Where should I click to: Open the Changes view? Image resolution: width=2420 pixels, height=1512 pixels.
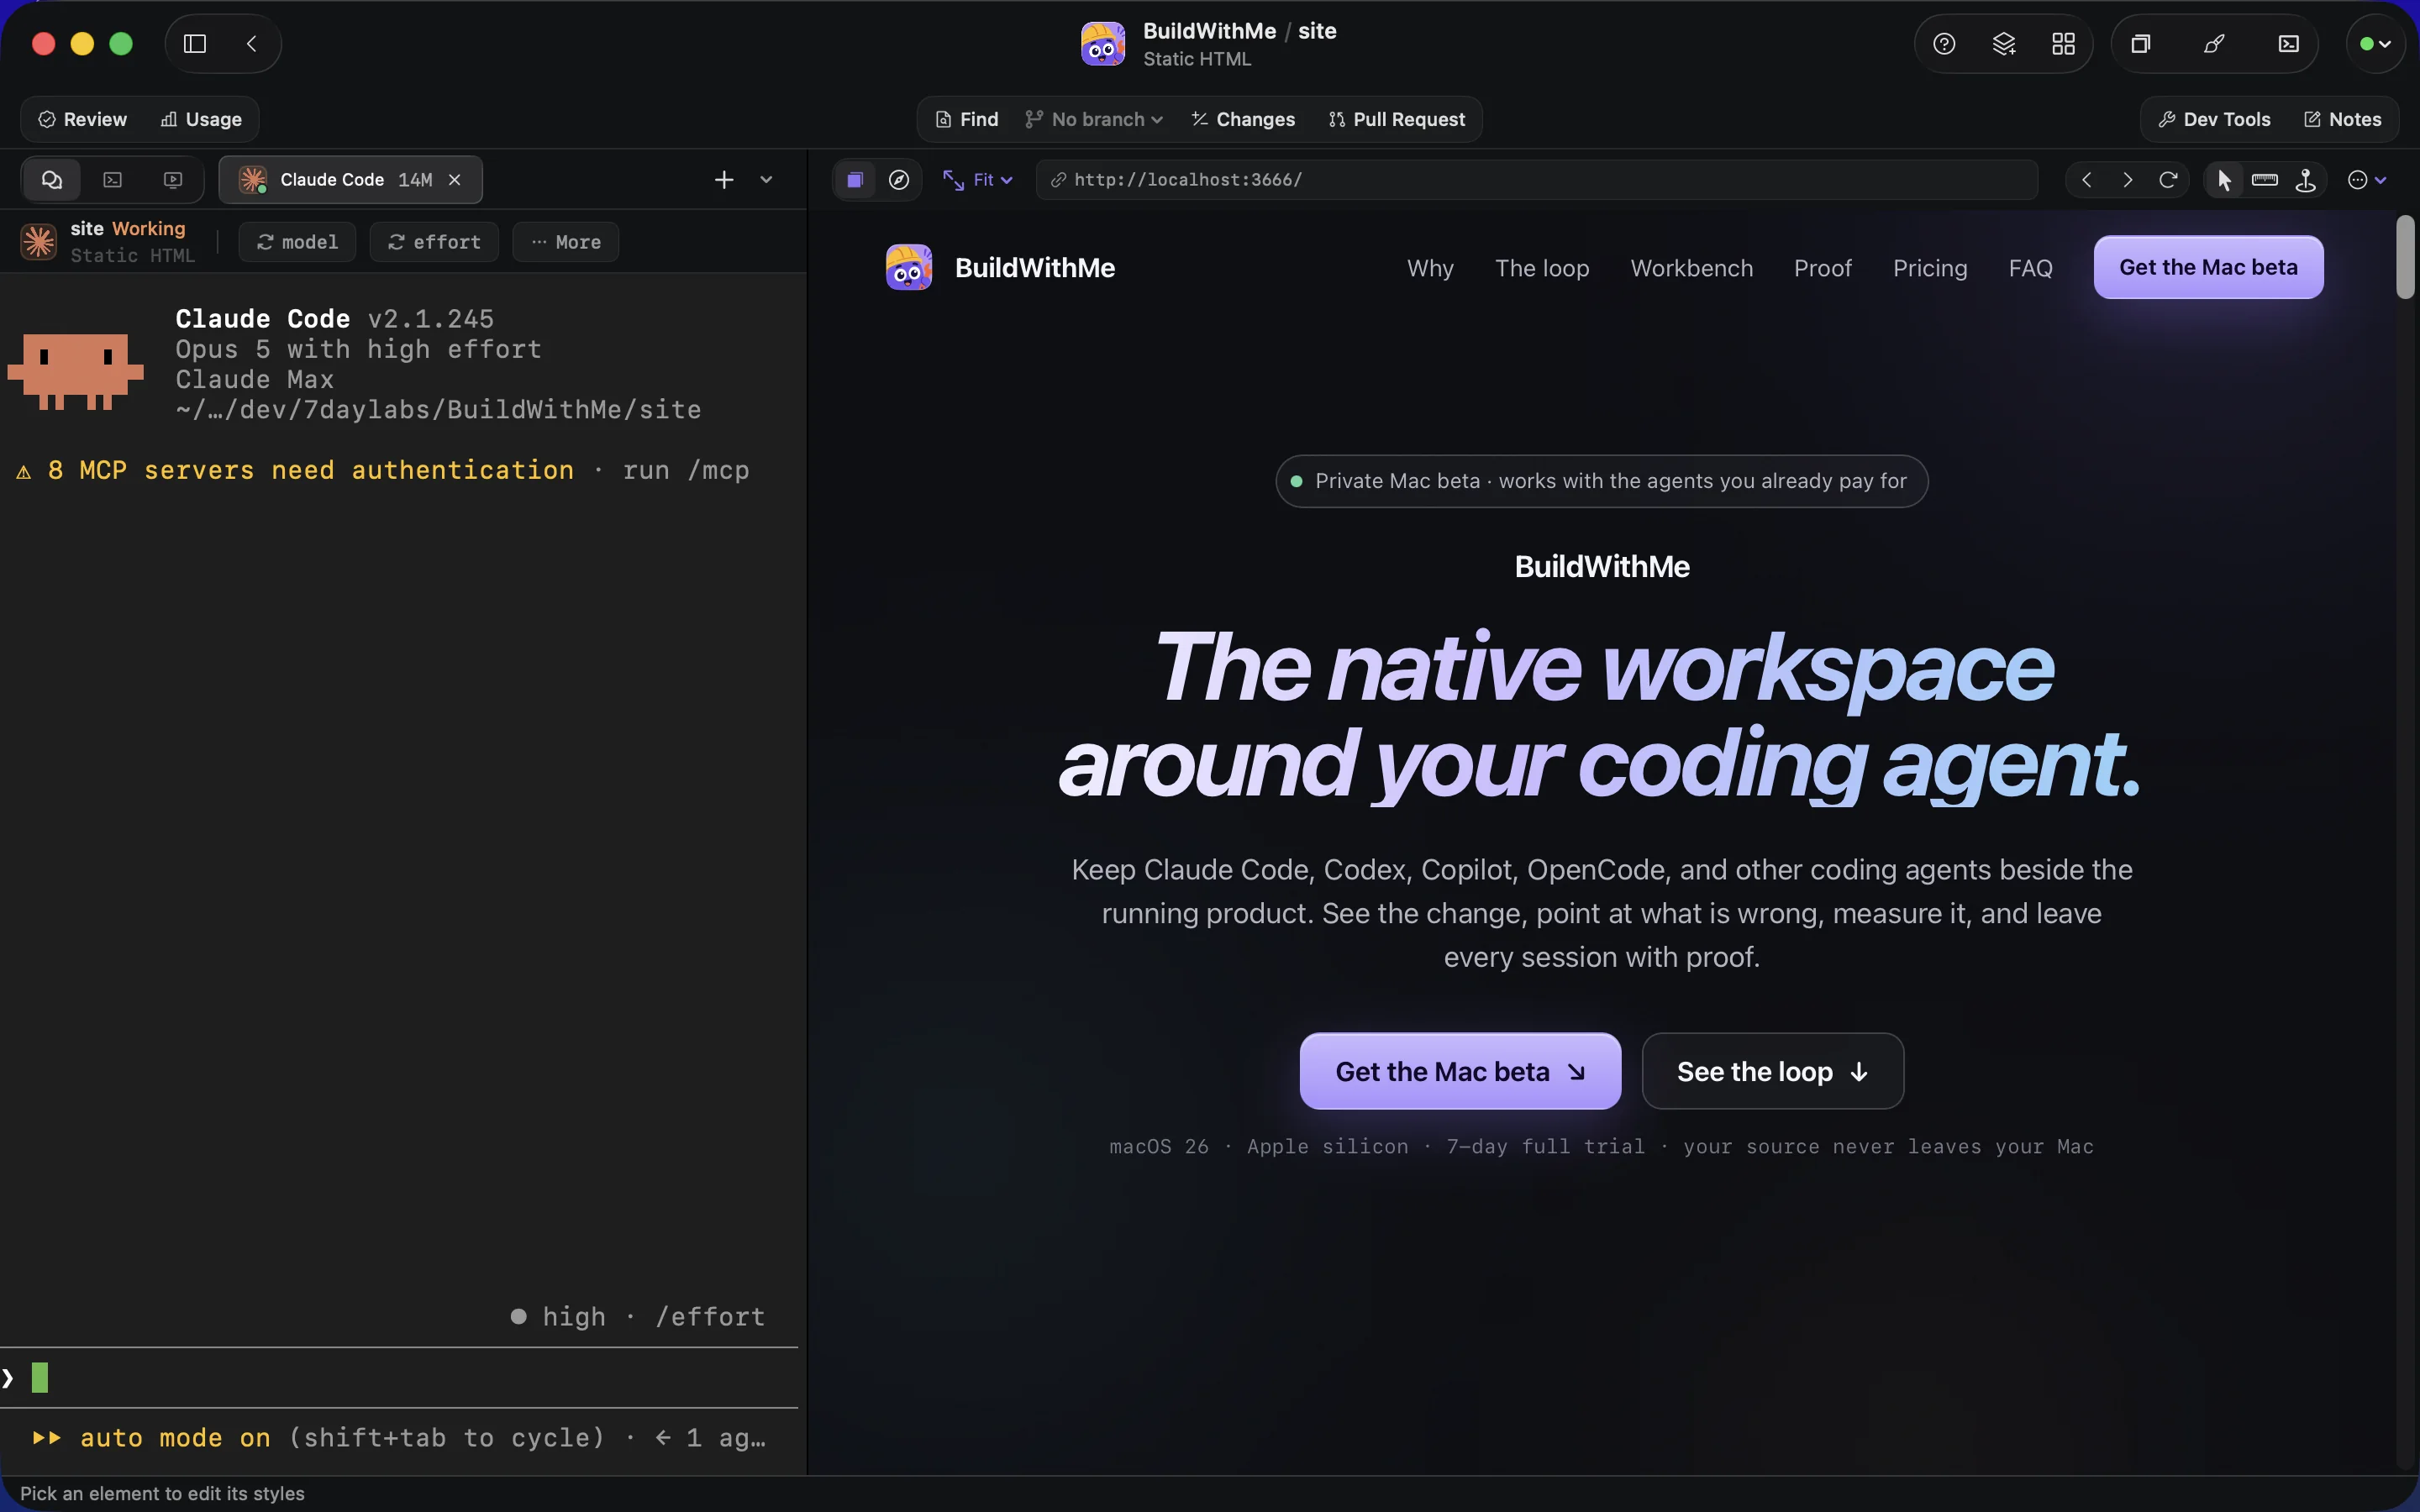click(x=1243, y=119)
